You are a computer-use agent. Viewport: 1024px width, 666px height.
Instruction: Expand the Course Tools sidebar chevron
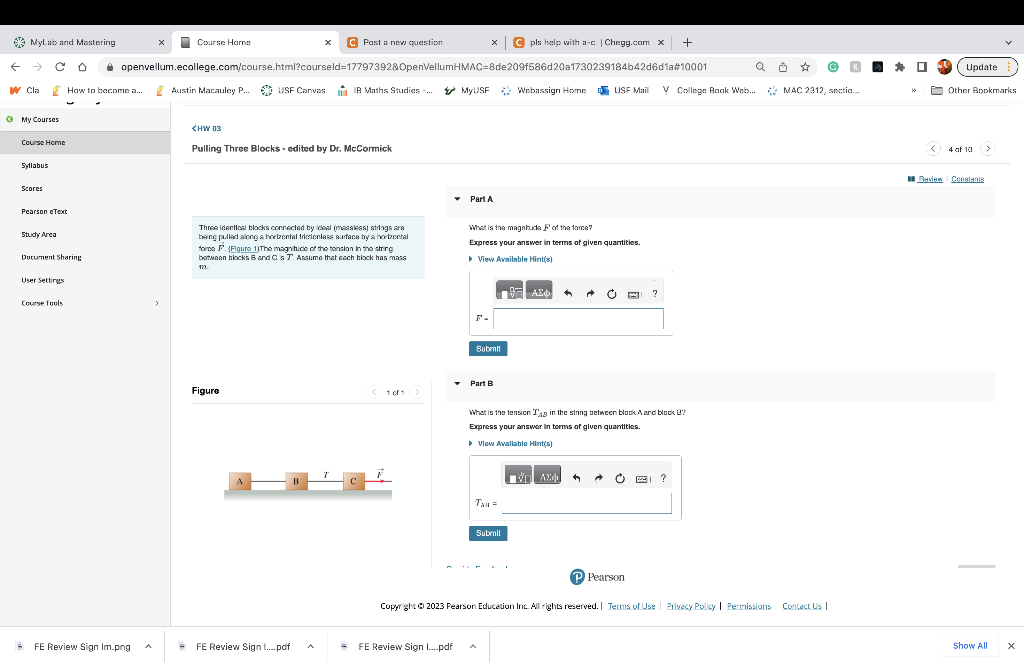click(156, 302)
